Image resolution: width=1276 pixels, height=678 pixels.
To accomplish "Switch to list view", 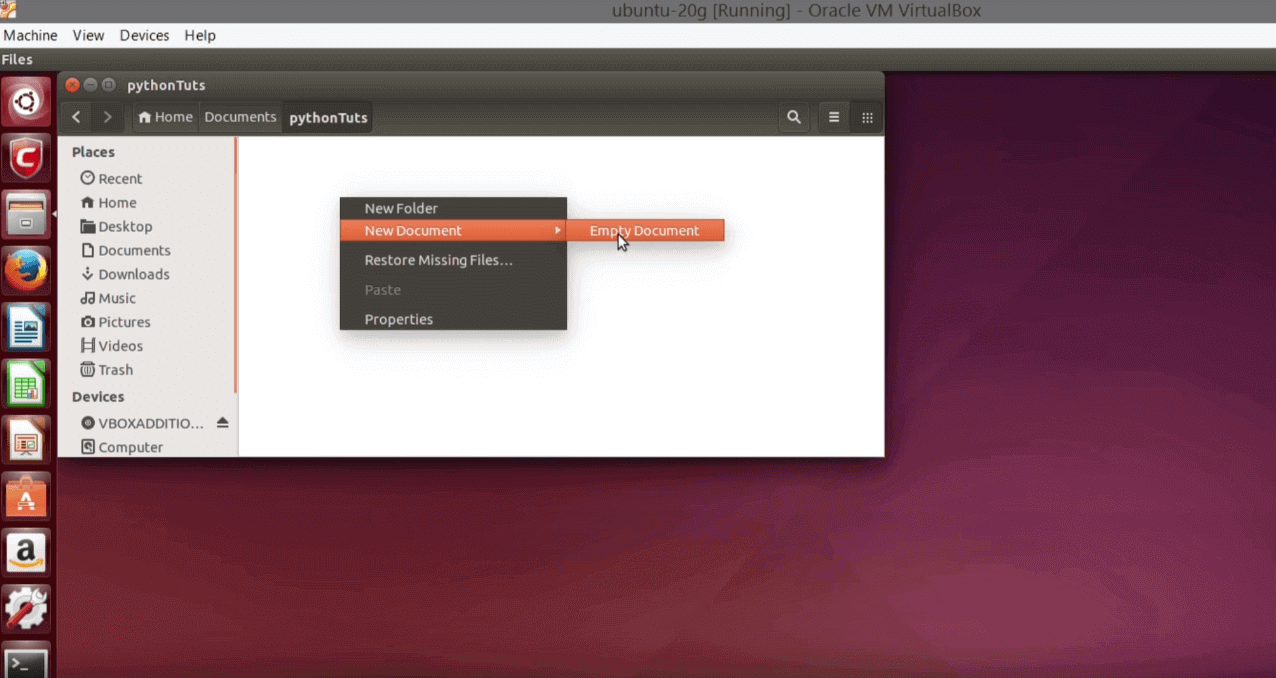I will (833, 117).
